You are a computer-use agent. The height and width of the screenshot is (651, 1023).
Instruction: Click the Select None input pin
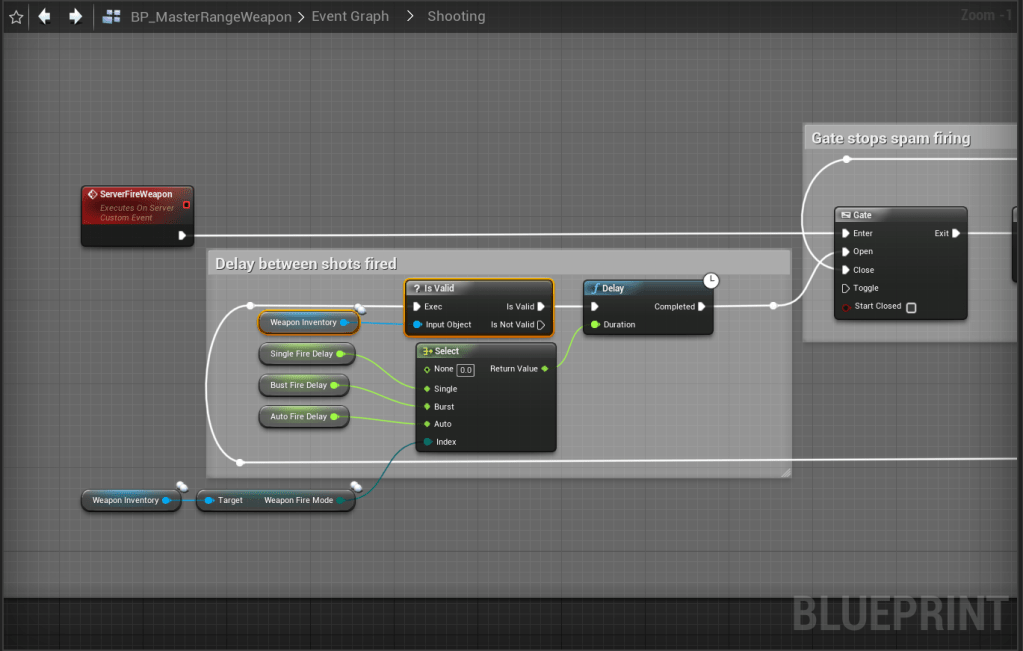427,370
